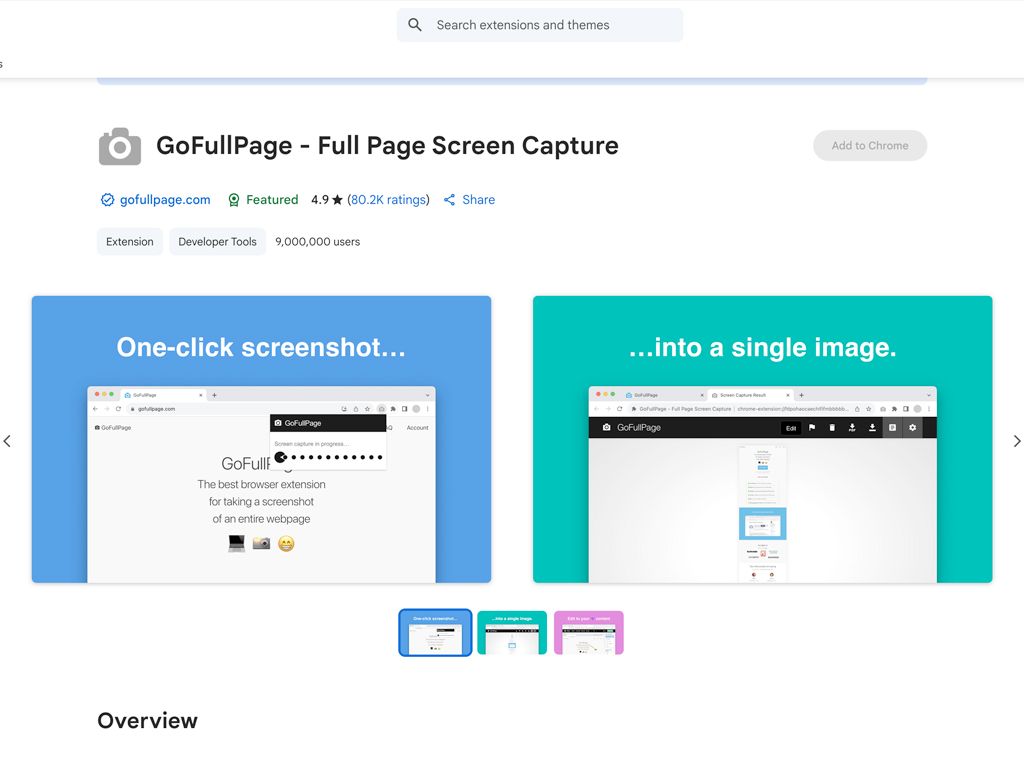Open the gofullpage.com publisher link
Image resolution: width=1024 pixels, height=768 pixels.
point(165,200)
